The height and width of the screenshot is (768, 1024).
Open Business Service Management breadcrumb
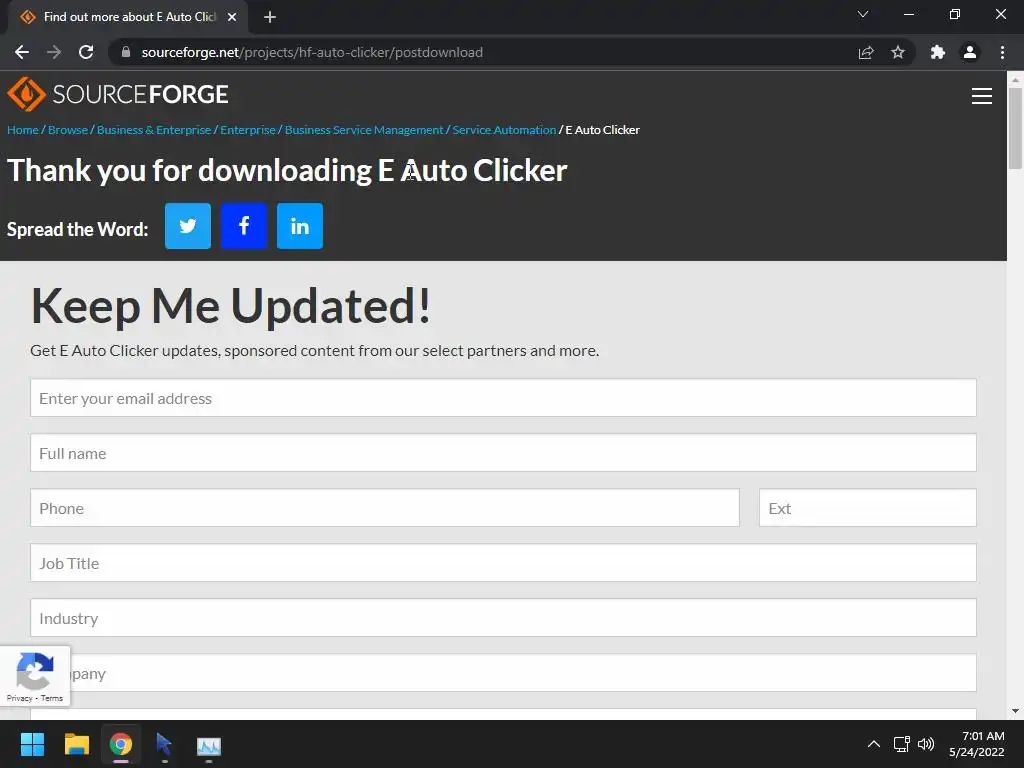(x=364, y=130)
